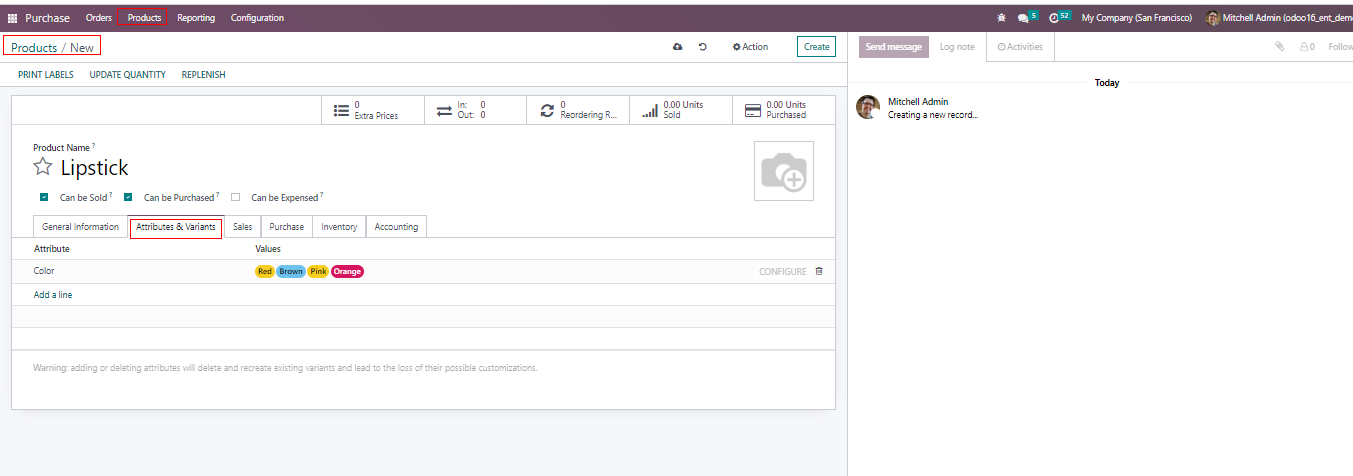Image resolution: width=1353 pixels, height=476 pixels.
Task: Click the bug debug icon
Action: [x=1002, y=18]
